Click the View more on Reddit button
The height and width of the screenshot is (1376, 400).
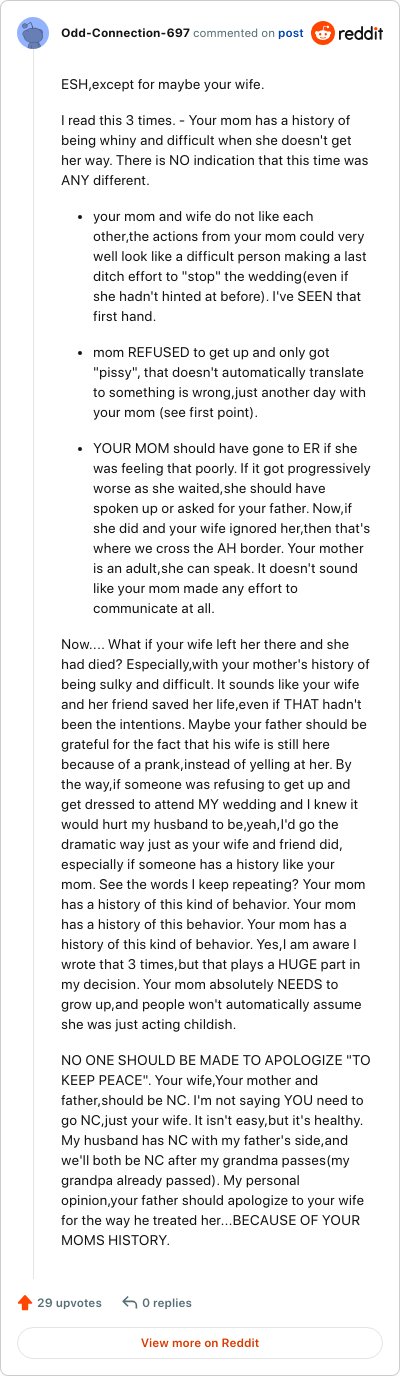200,1343
